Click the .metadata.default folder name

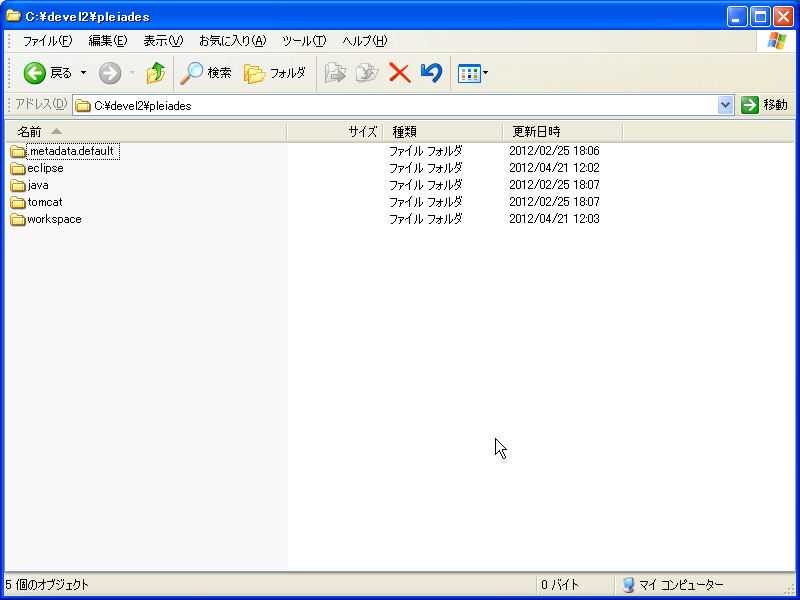point(71,151)
